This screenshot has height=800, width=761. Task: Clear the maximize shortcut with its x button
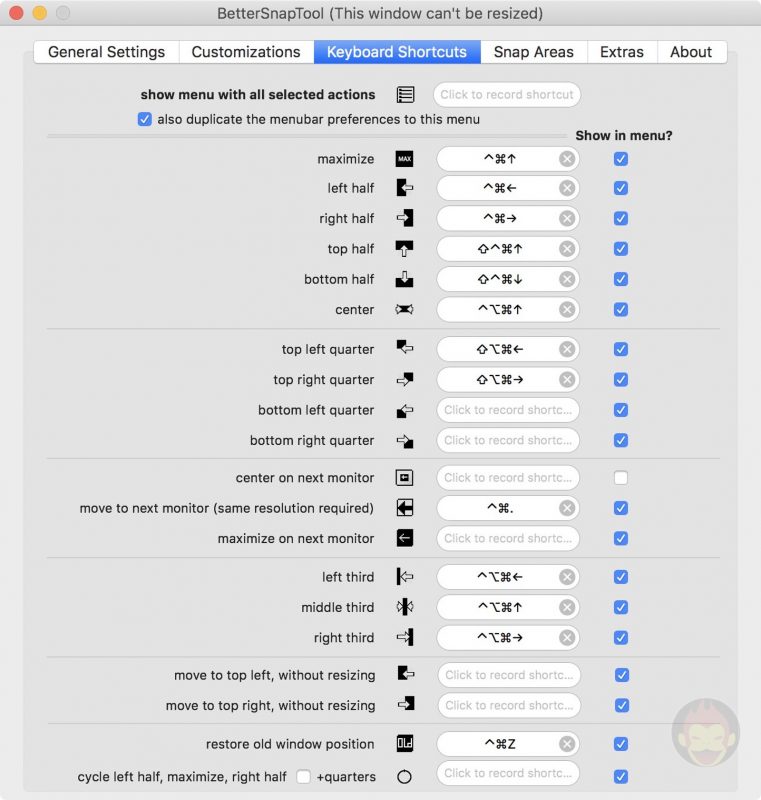[x=567, y=158]
